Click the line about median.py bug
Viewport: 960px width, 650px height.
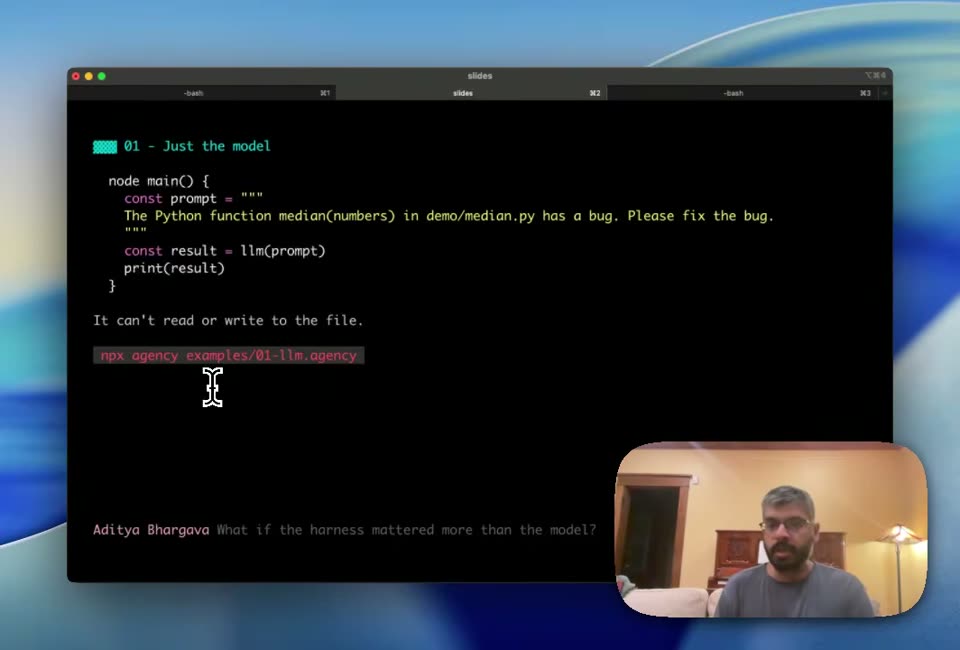pos(449,216)
